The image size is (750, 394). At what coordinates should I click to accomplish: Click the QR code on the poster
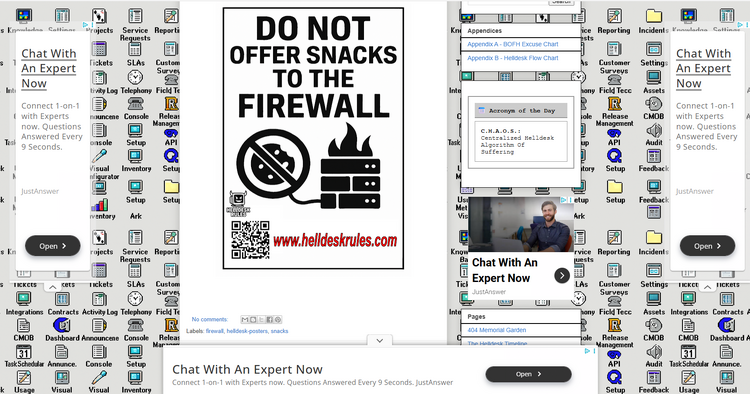(x=250, y=240)
